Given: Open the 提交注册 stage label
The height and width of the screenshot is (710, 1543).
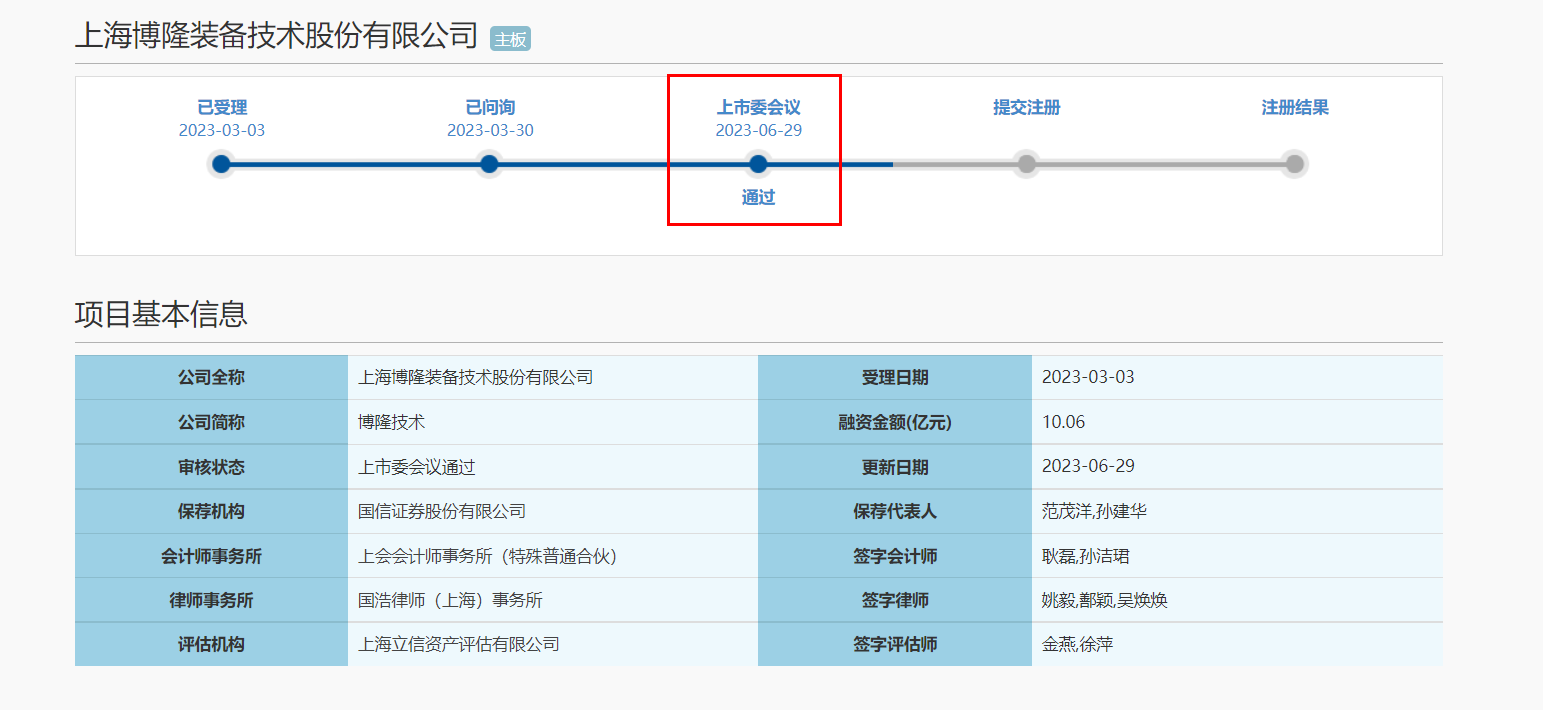Looking at the screenshot, I should pyautogui.click(x=1026, y=108).
